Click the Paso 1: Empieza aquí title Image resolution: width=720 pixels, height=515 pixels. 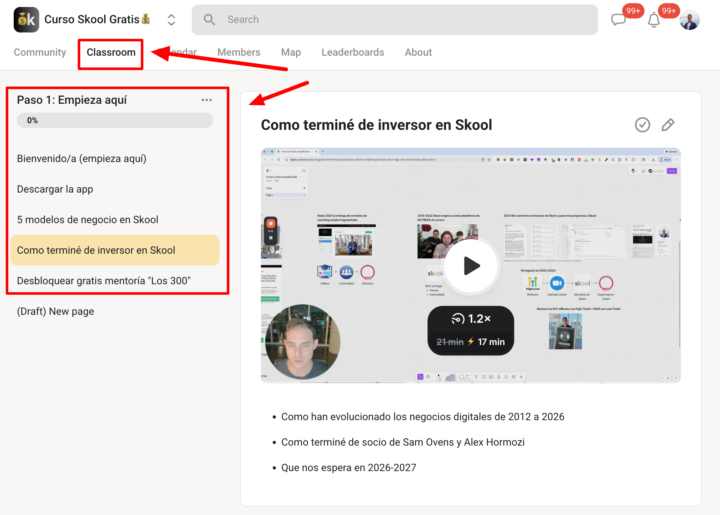point(72,100)
